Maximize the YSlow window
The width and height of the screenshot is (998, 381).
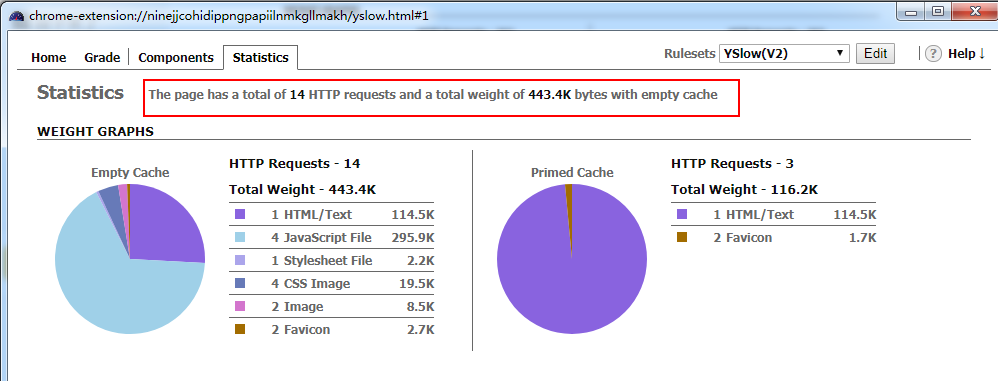938,11
